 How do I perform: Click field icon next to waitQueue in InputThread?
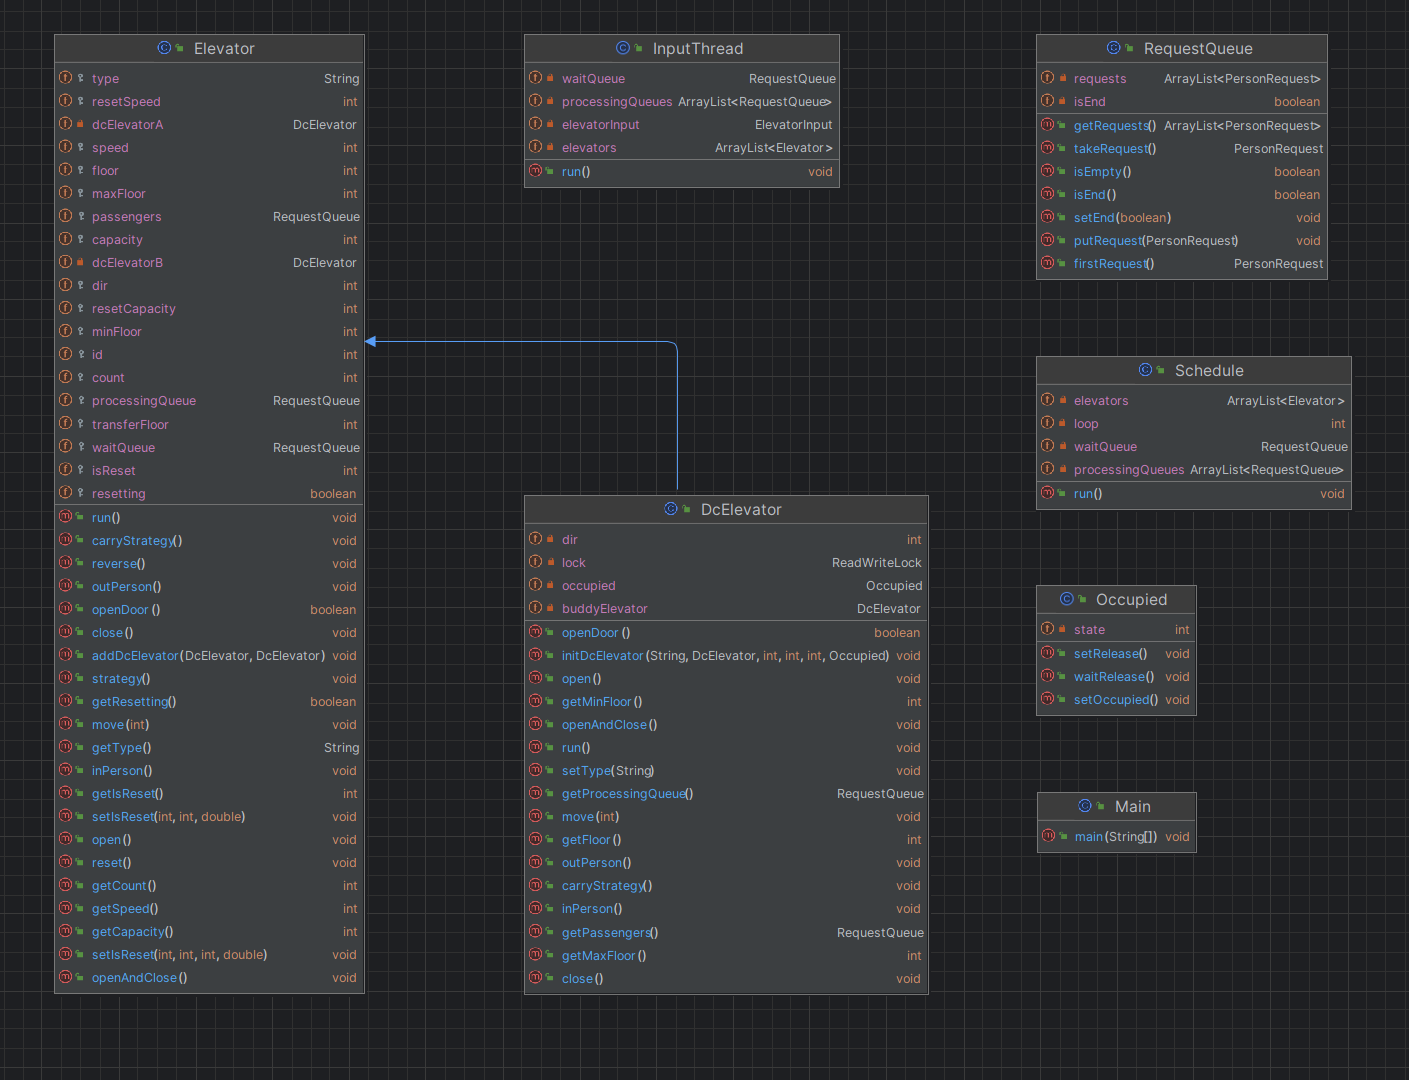pos(536,78)
